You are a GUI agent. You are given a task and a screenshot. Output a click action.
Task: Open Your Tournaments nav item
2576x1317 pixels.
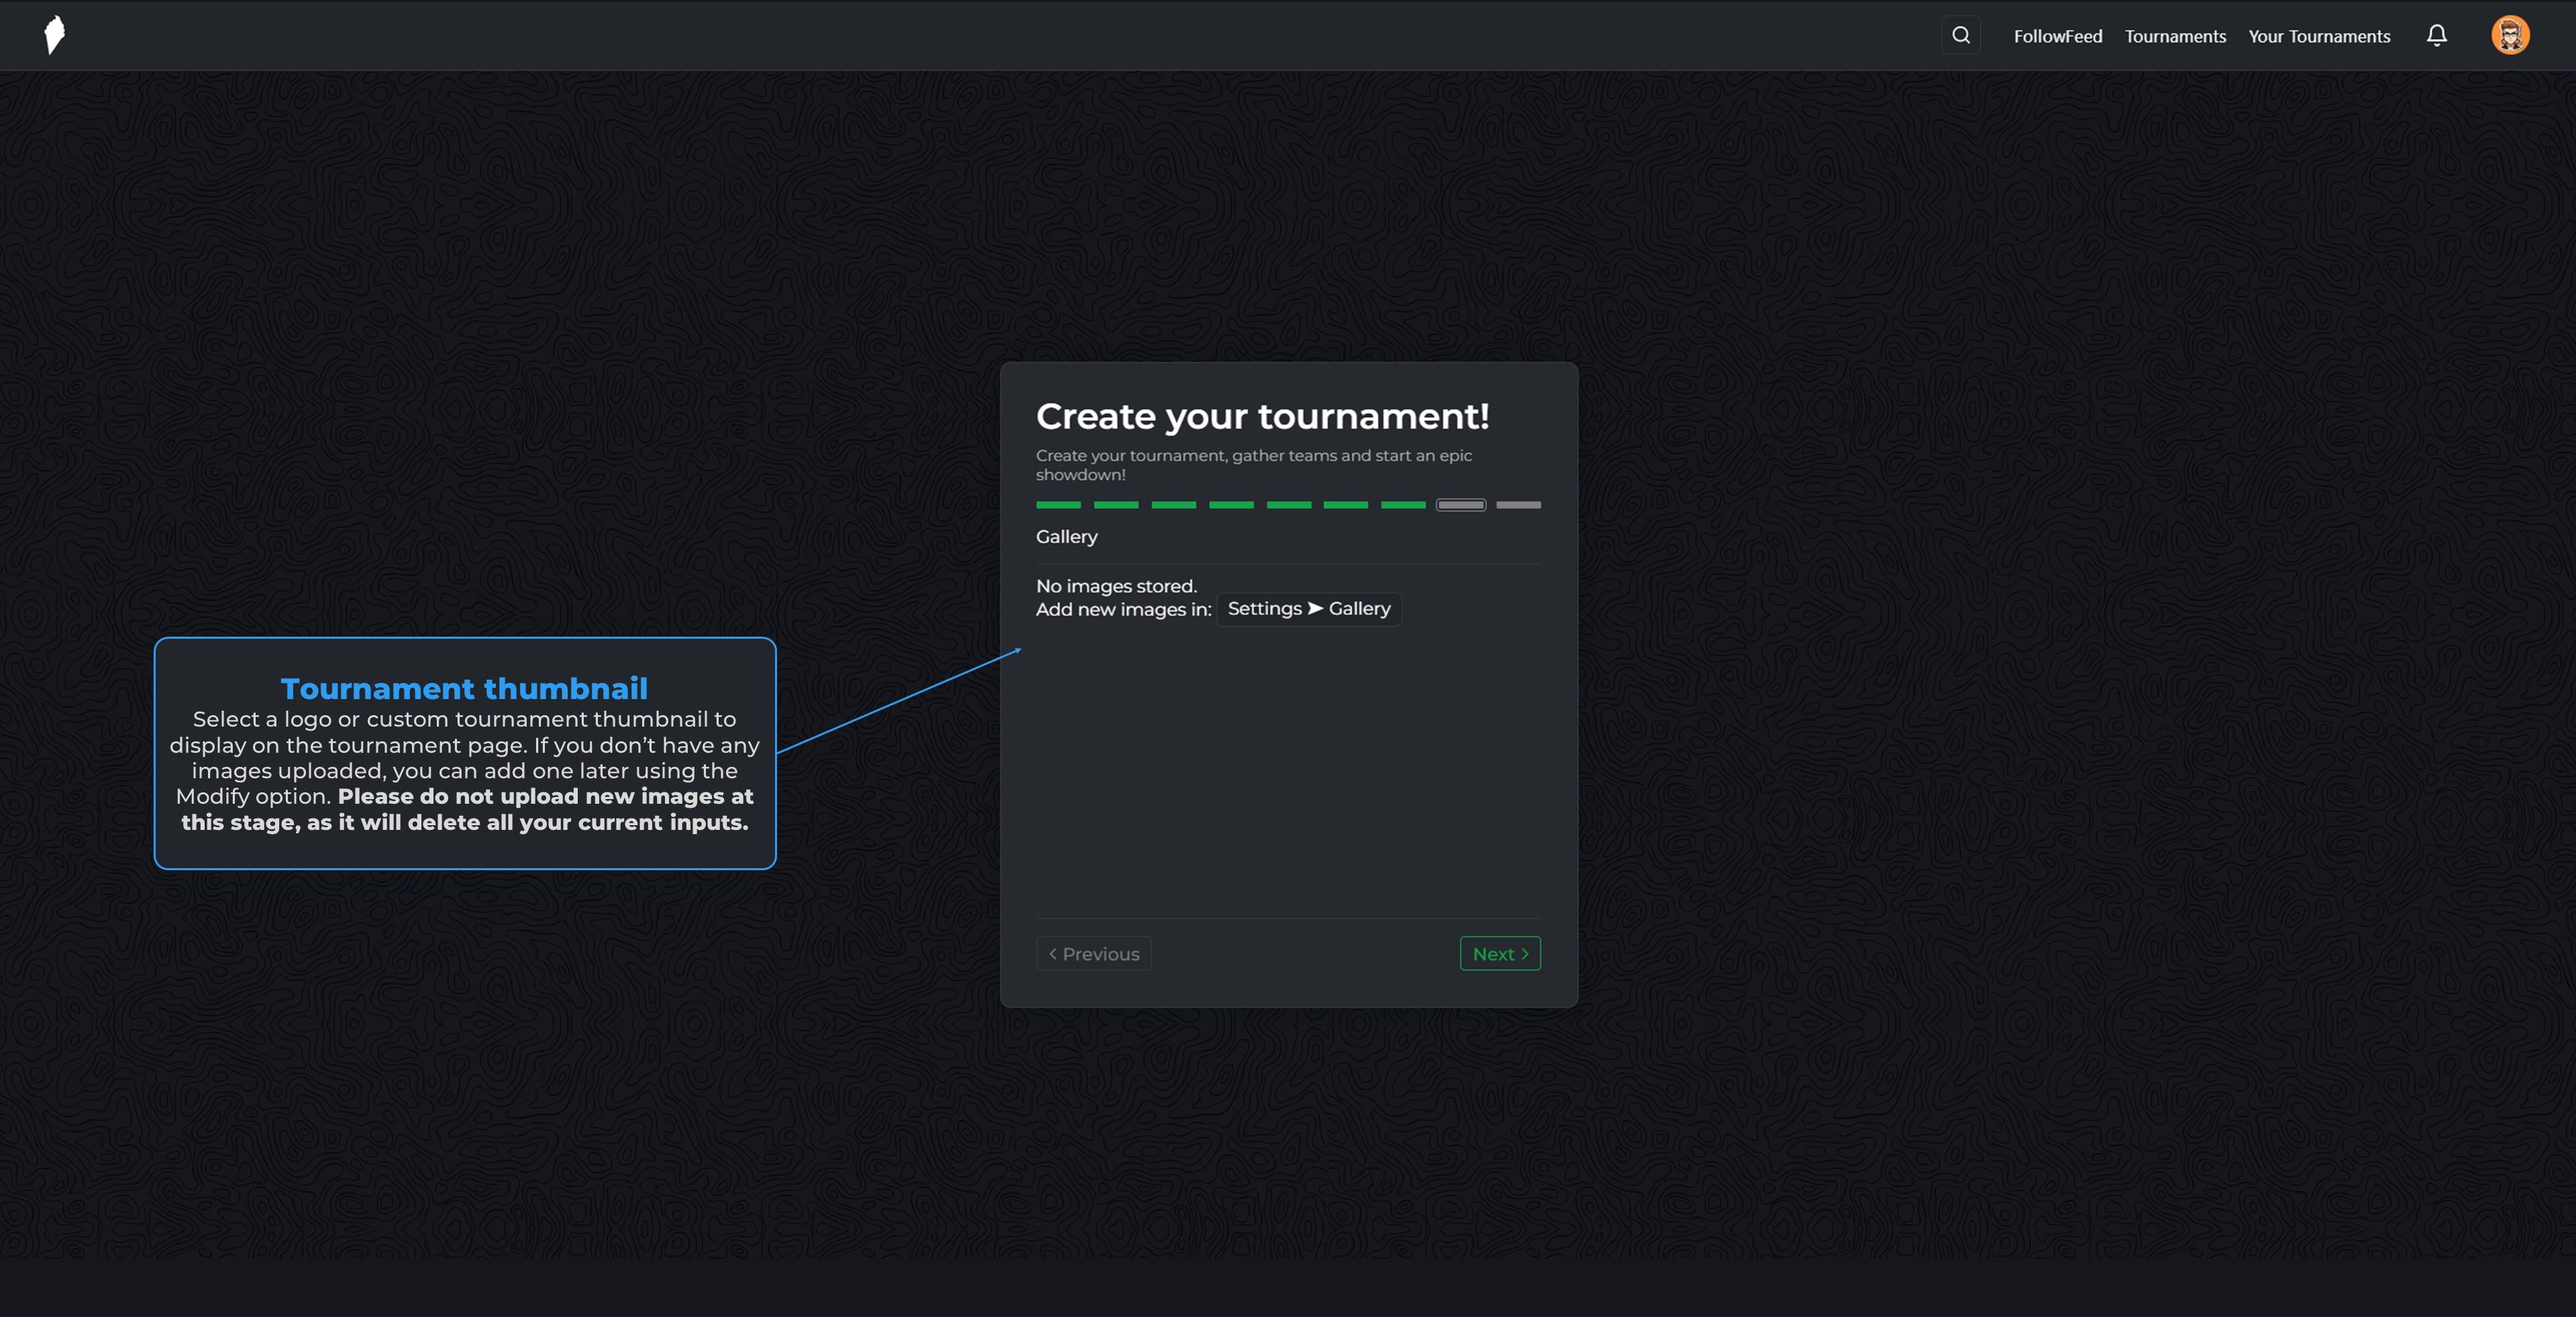[2319, 36]
